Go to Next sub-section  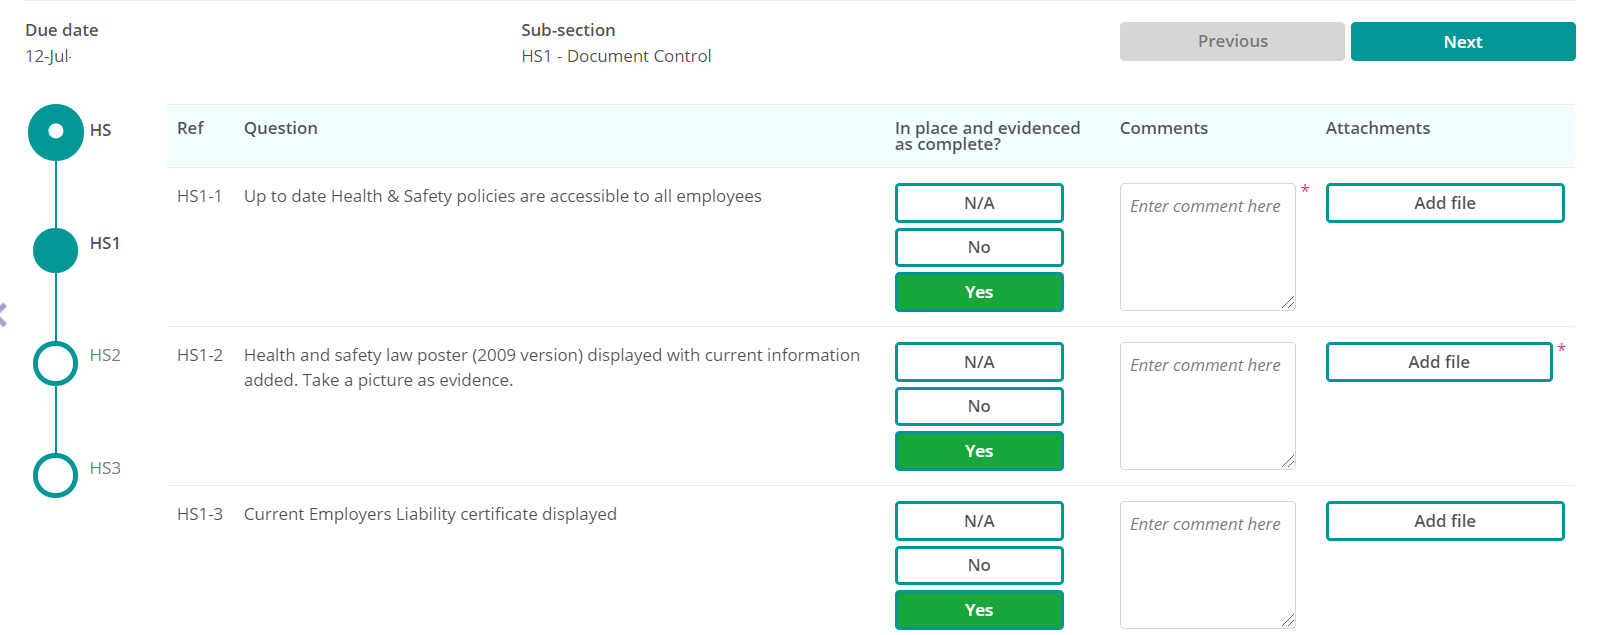pyautogui.click(x=1462, y=42)
